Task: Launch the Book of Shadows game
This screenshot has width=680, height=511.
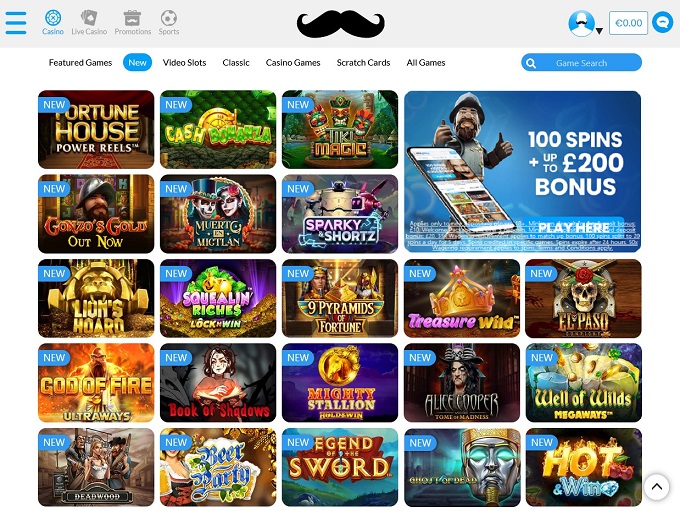Action: pos(218,383)
